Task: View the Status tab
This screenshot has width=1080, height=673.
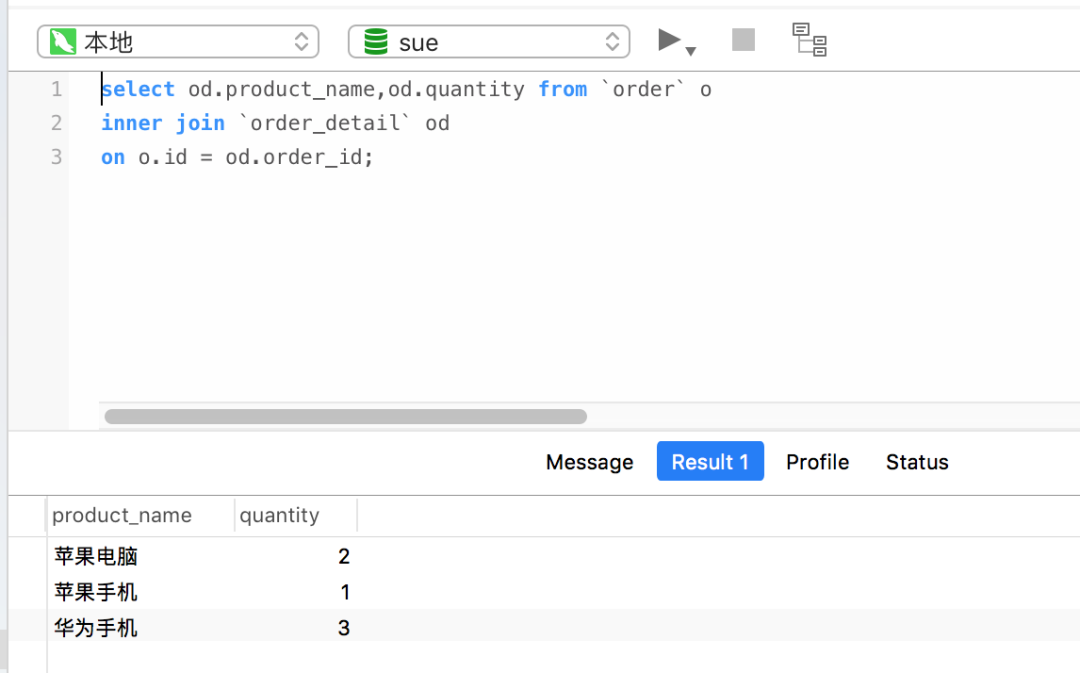Action: (x=916, y=461)
